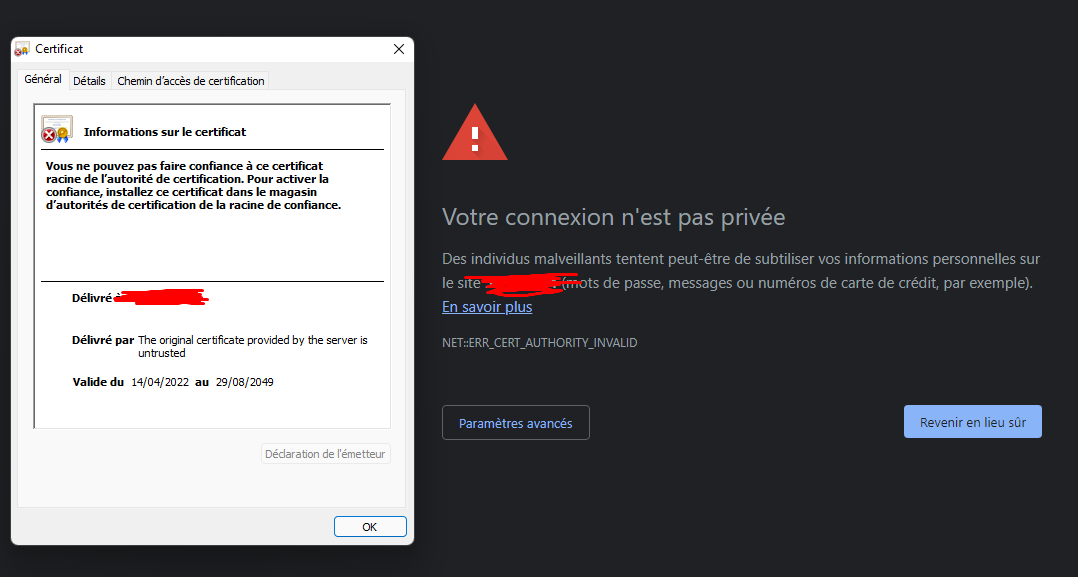
Task: Click the 14/04/2022 validity start date
Action: [x=159, y=382]
